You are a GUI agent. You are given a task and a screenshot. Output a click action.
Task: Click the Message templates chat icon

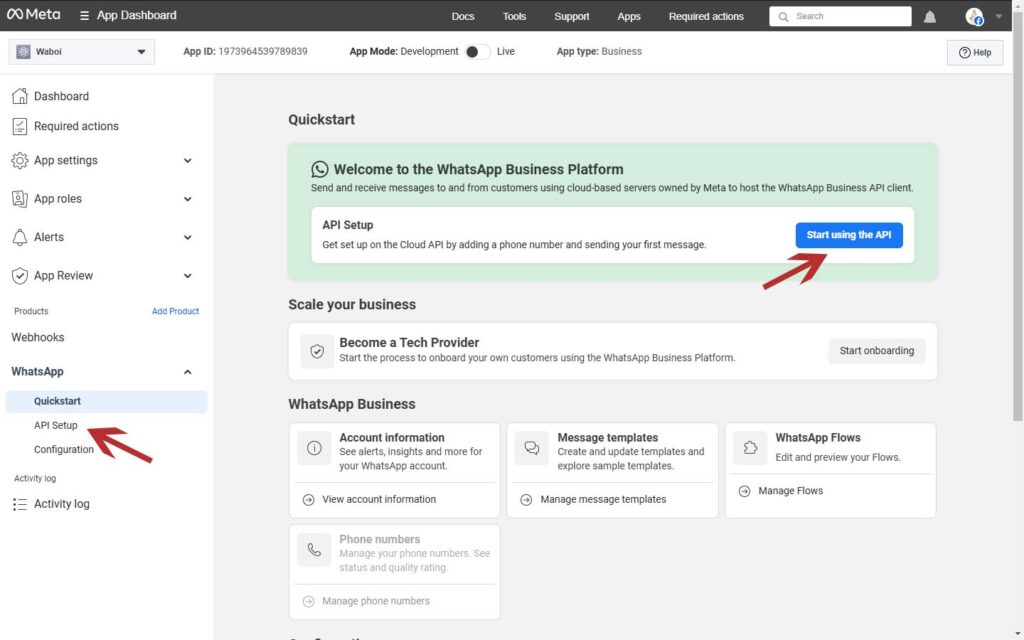click(x=532, y=448)
